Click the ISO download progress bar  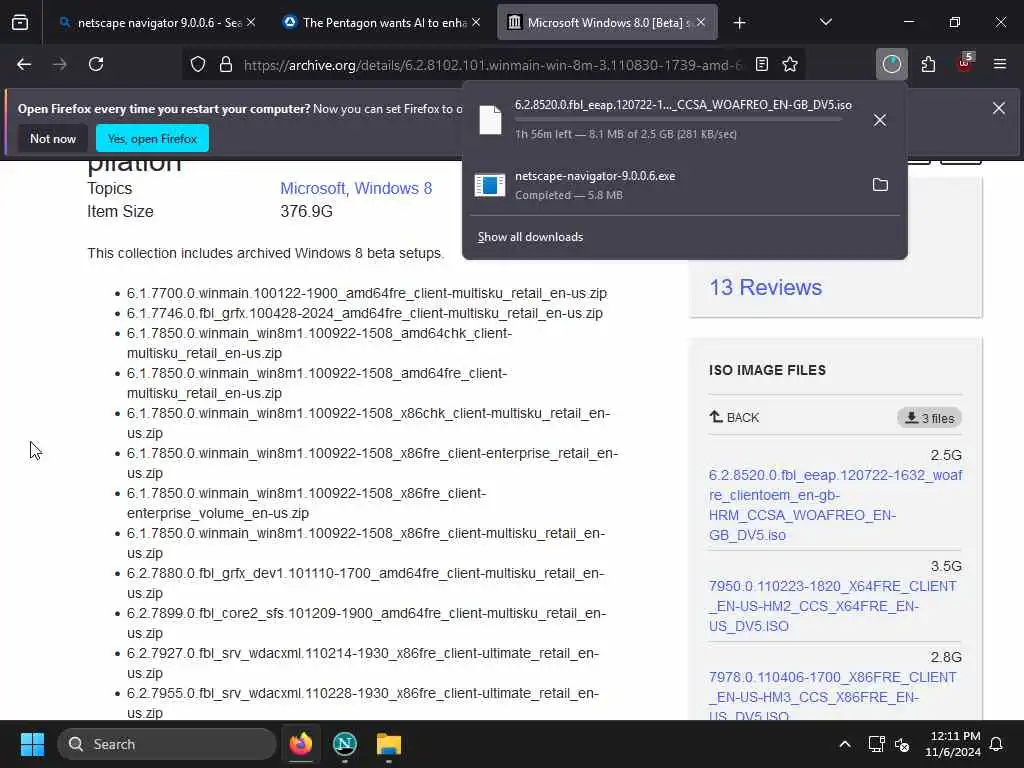[x=678, y=120]
